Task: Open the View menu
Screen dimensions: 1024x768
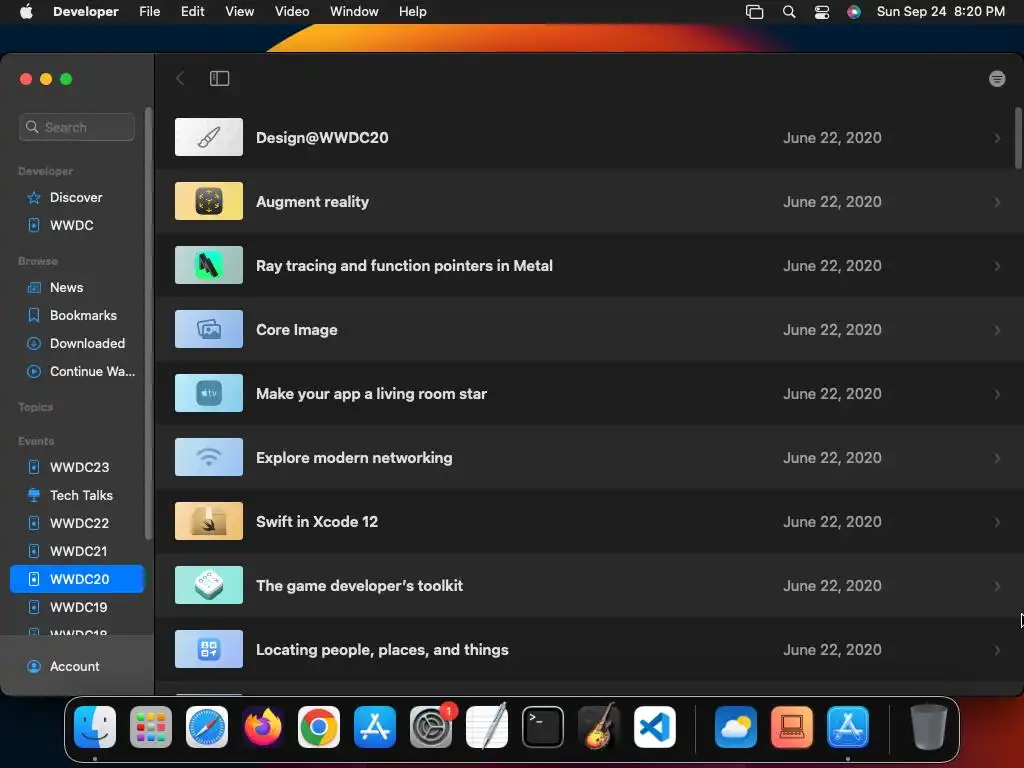Action: (x=240, y=12)
